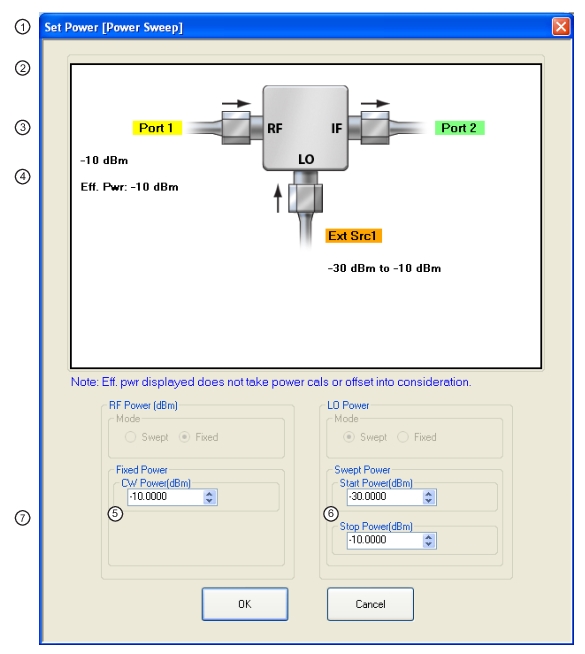The width and height of the screenshot is (585, 654).
Task: Decrease Start Power with down spinner arrow
Action: tap(429, 500)
